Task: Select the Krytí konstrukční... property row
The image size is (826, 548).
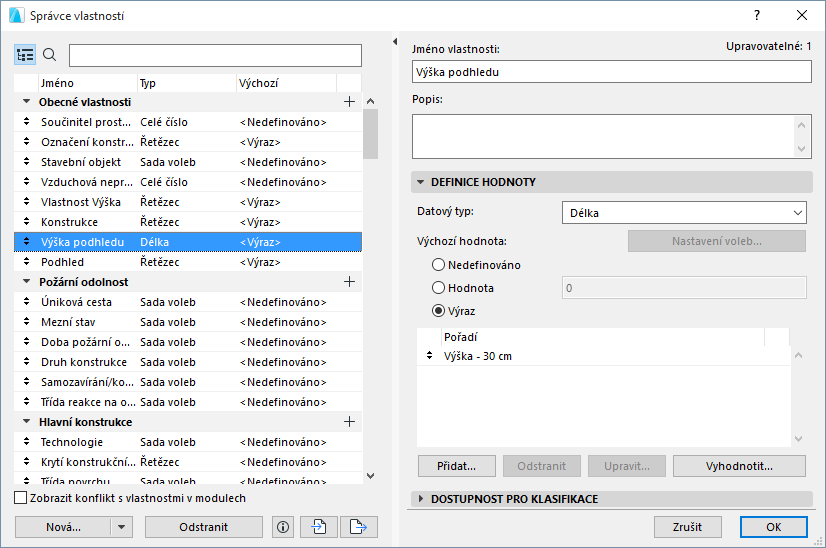Action: 188,462
